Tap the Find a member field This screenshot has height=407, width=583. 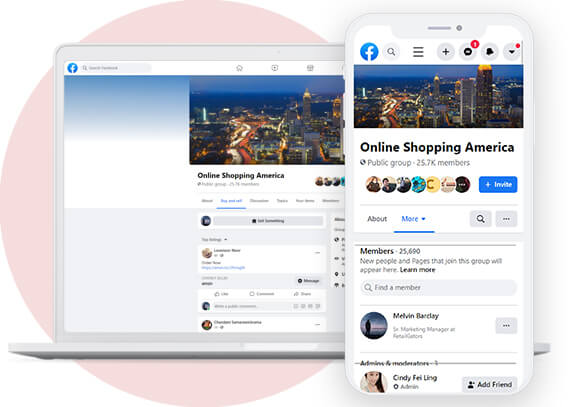point(438,288)
